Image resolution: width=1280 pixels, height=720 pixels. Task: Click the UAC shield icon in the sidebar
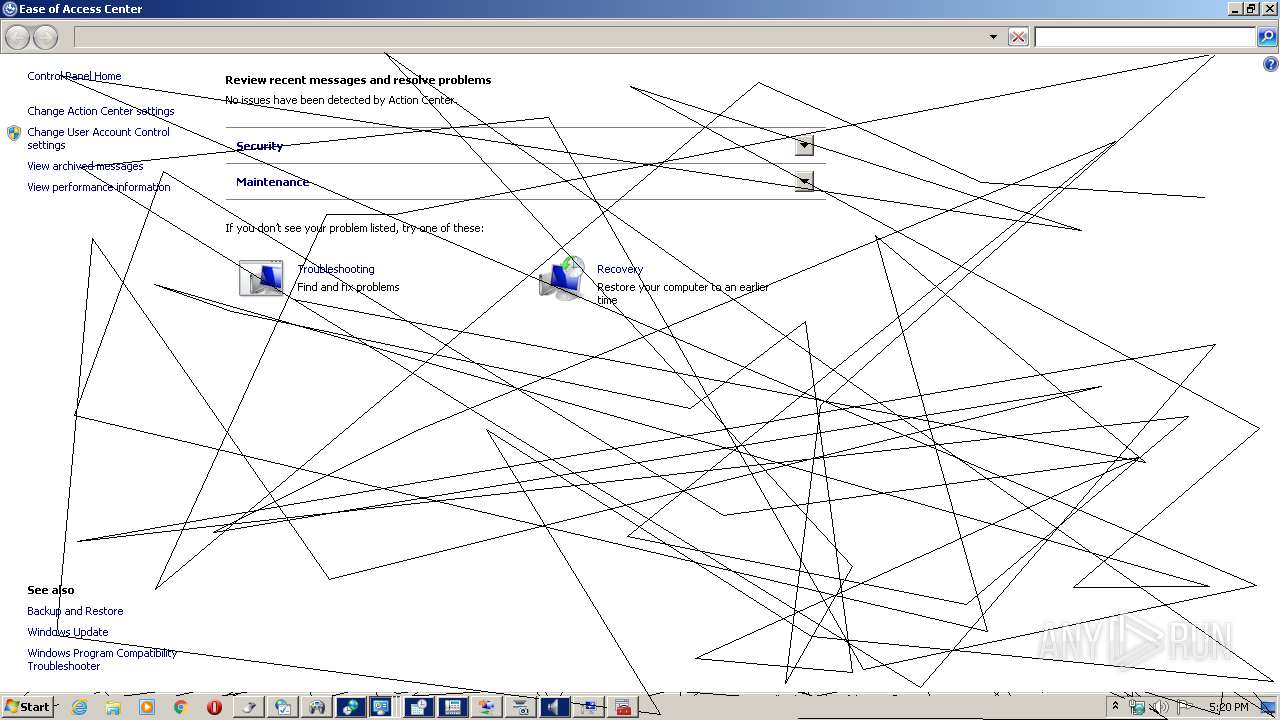coord(14,133)
